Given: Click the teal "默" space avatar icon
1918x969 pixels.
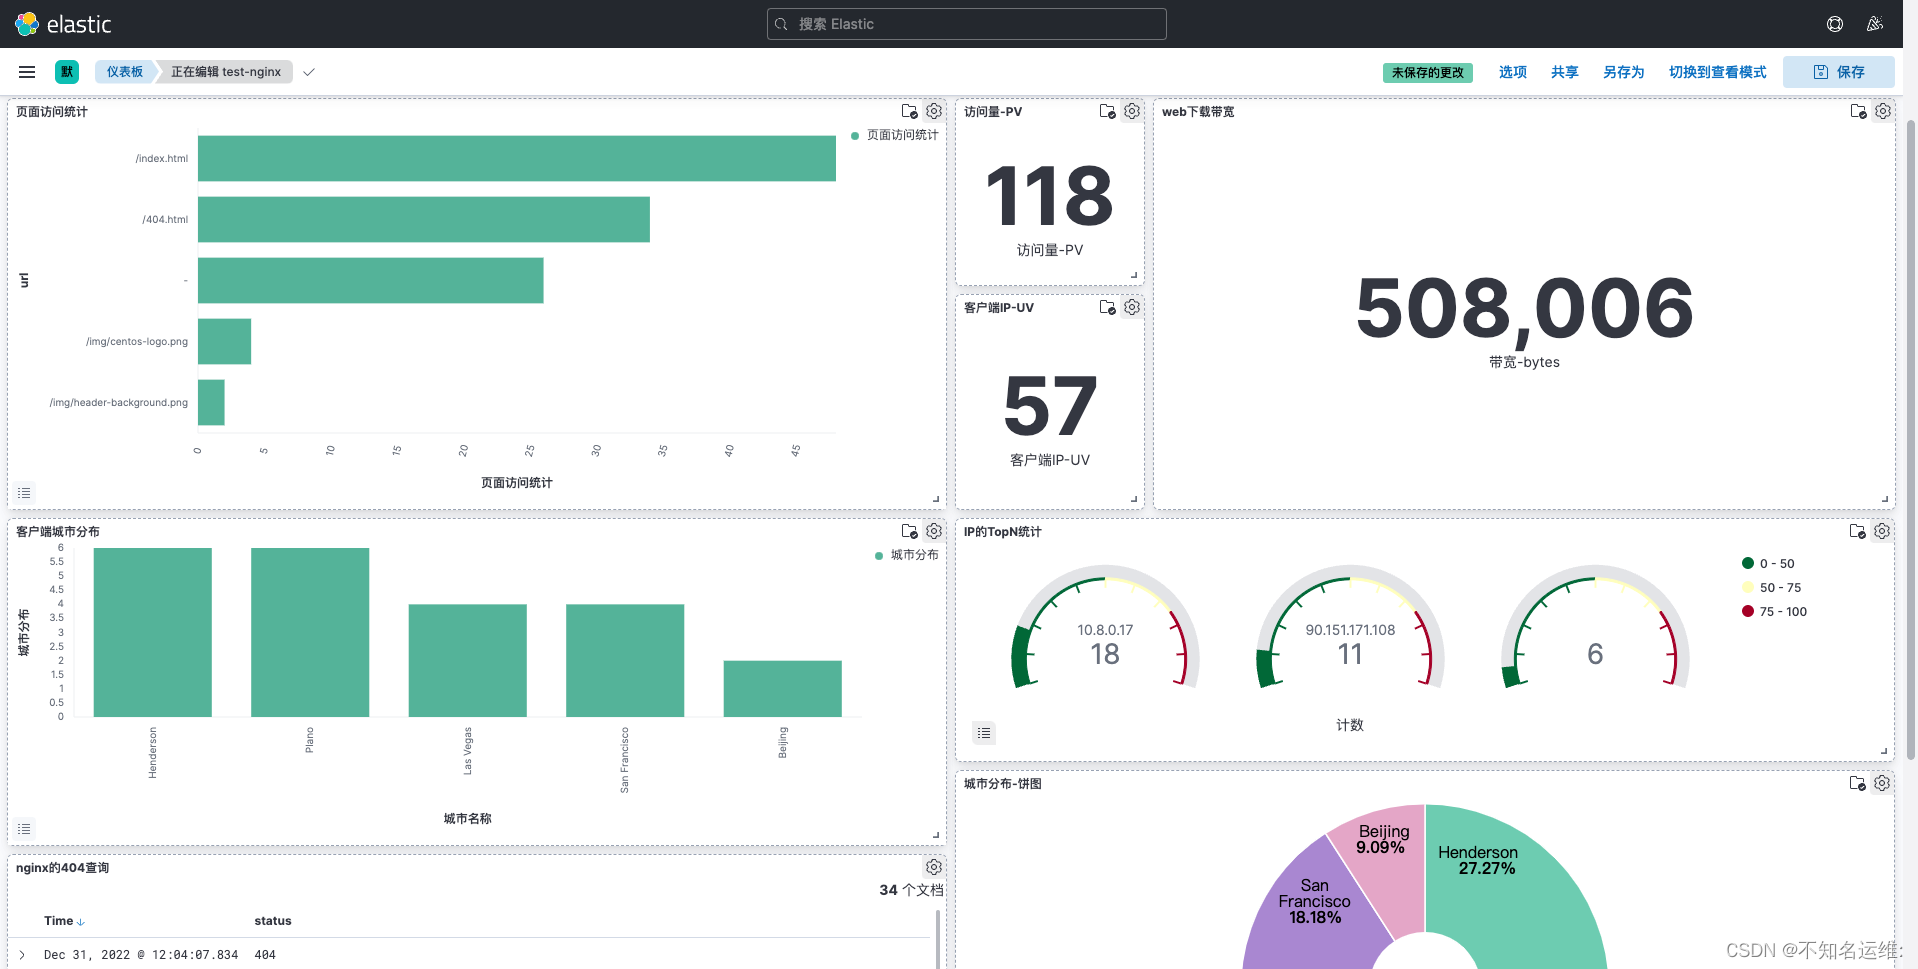Looking at the screenshot, I should coord(66,71).
